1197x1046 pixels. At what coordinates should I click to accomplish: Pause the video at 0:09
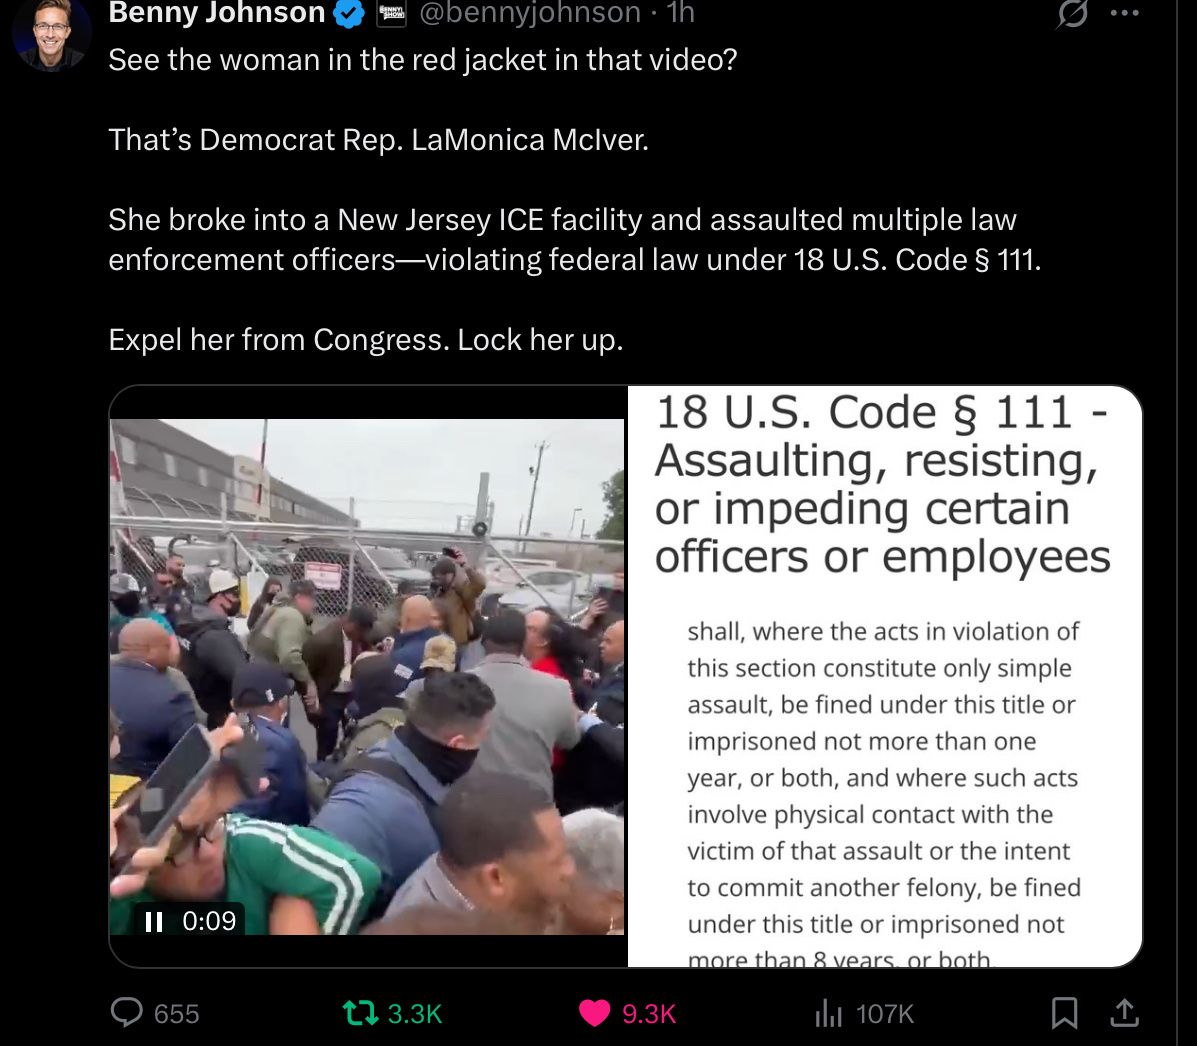[x=154, y=922]
